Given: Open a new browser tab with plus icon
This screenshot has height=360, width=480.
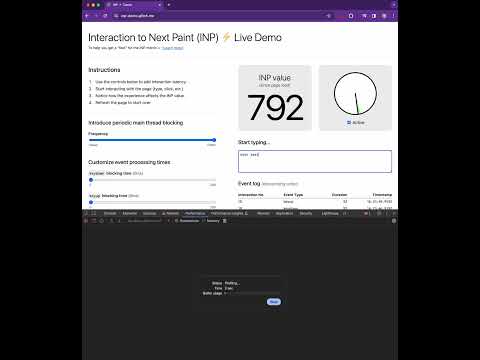Looking at the screenshot, I should [169, 5].
